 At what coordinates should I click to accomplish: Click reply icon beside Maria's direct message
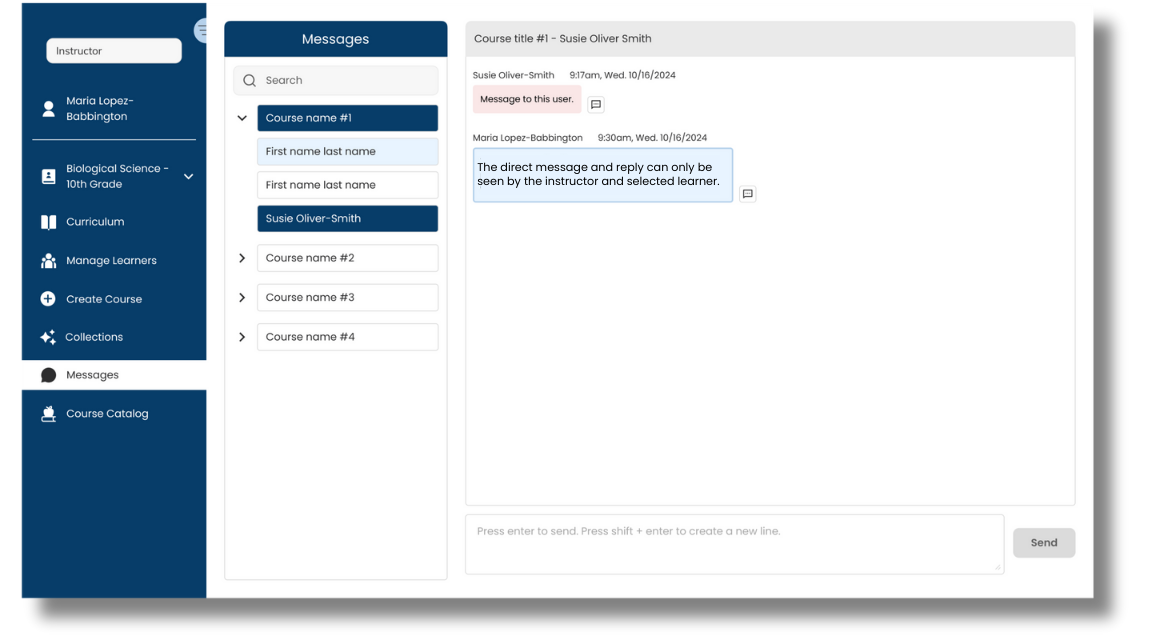(x=747, y=194)
